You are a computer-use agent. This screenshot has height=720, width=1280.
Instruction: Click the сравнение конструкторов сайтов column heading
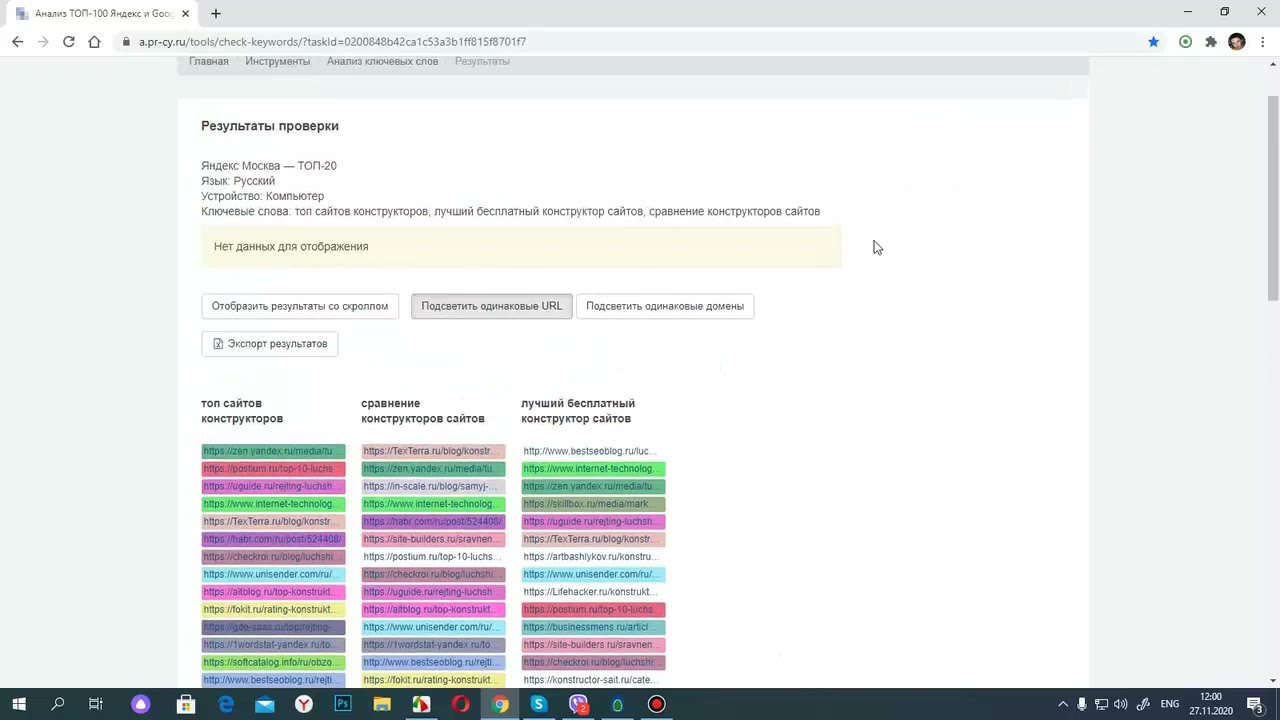click(x=423, y=411)
